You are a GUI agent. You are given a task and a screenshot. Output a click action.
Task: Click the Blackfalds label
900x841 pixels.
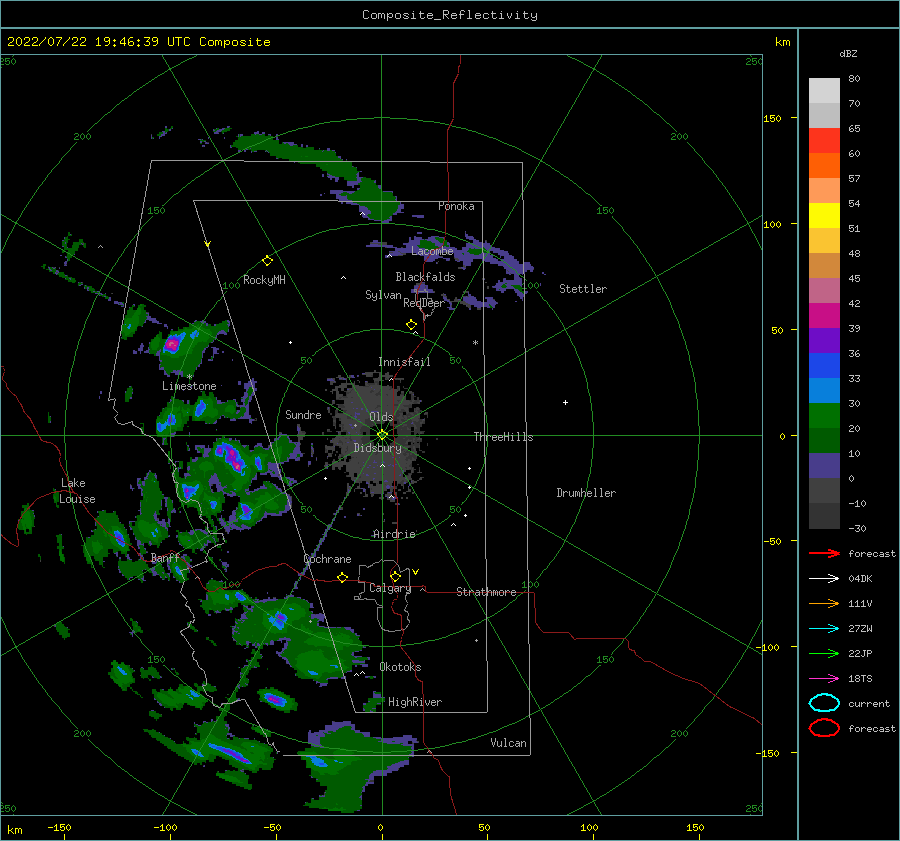tap(425, 277)
